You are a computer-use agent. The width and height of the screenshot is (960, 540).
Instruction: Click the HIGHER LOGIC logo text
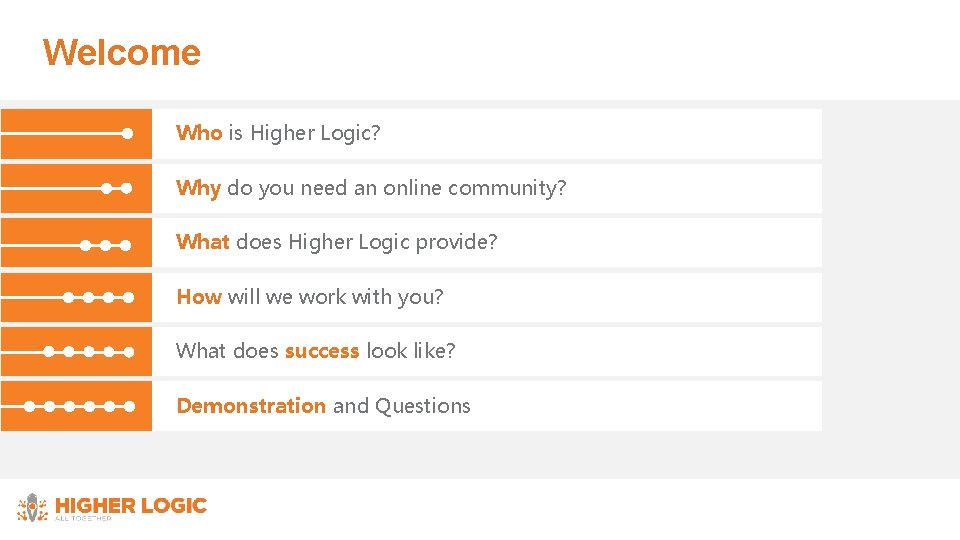(x=130, y=505)
